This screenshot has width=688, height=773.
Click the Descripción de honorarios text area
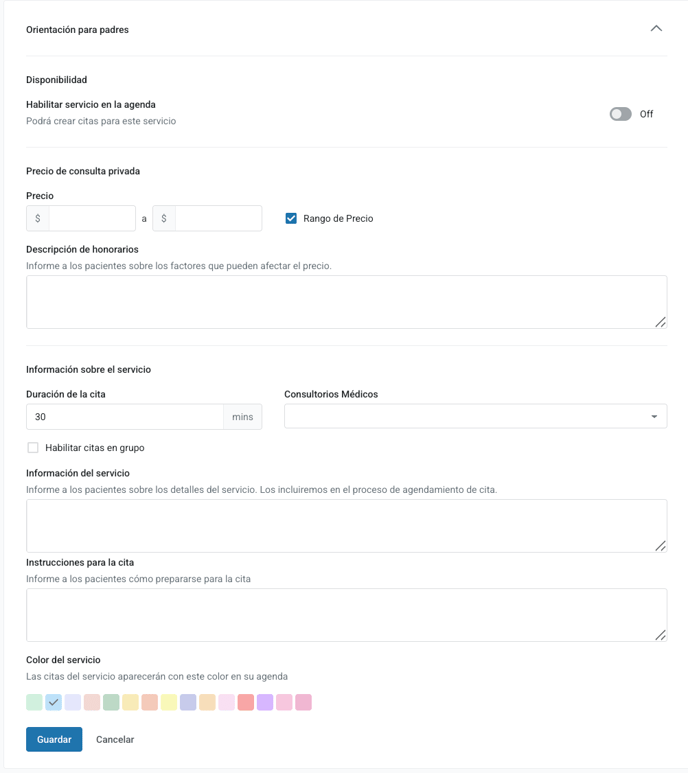tap(346, 302)
